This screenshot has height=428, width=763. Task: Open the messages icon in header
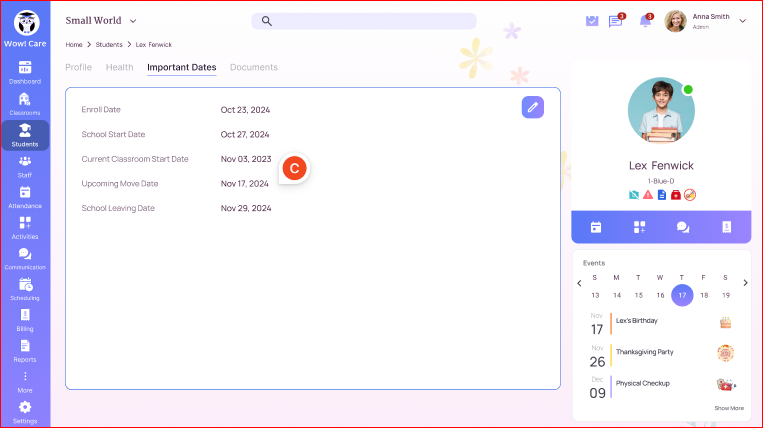pos(616,21)
